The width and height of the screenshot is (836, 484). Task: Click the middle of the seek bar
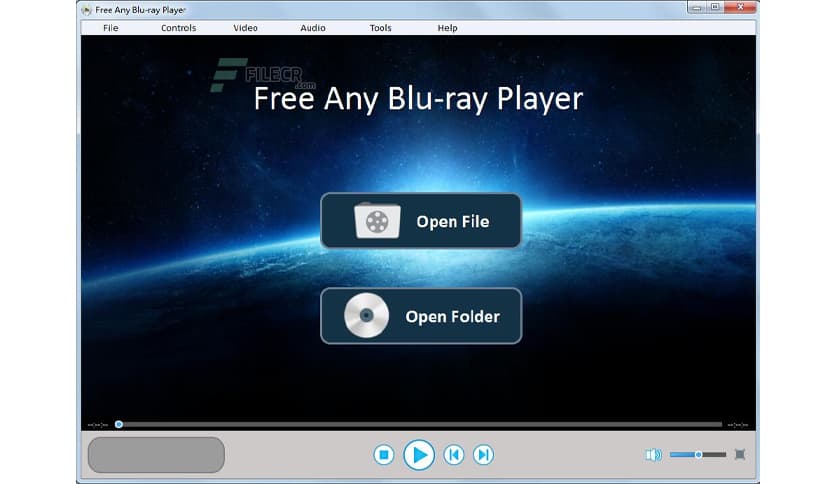pyautogui.click(x=419, y=424)
